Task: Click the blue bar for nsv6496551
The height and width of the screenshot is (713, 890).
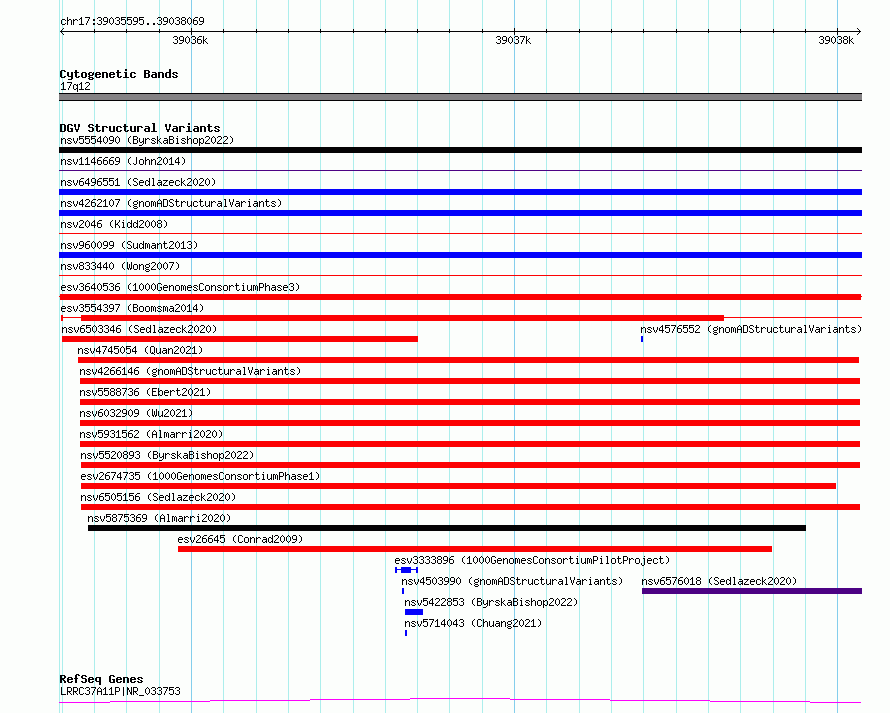Action: coord(460,192)
